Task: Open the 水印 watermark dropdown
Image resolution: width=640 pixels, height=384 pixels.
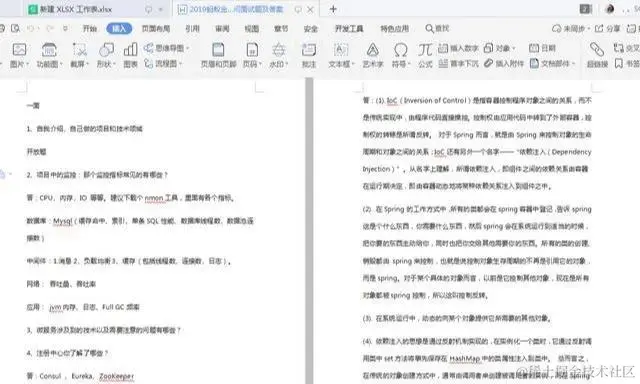Action: point(287,64)
